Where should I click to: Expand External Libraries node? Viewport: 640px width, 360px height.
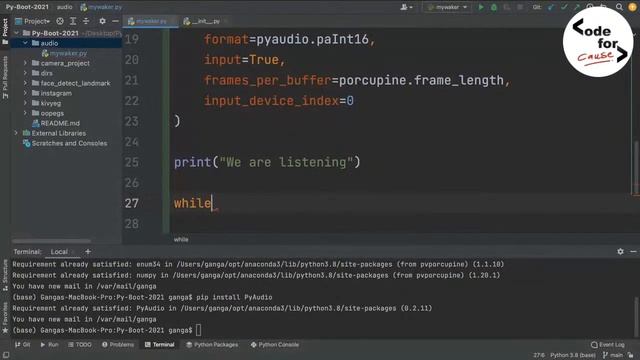[16, 133]
